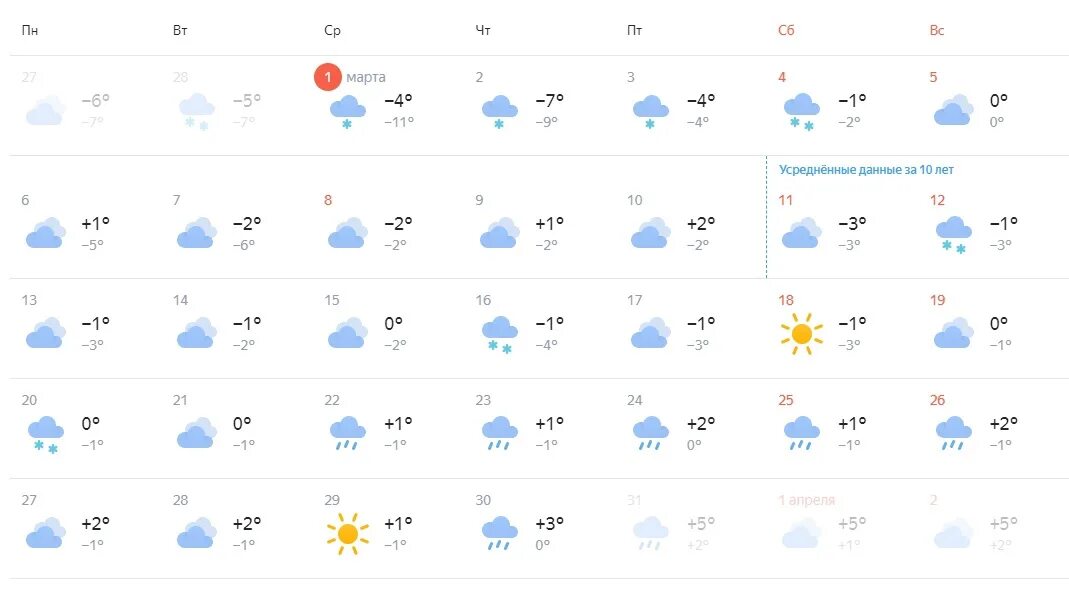Click the −7° temperature on March 2
Image resolution: width=1069 pixels, height=594 pixels.
click(x=549, y=100)
